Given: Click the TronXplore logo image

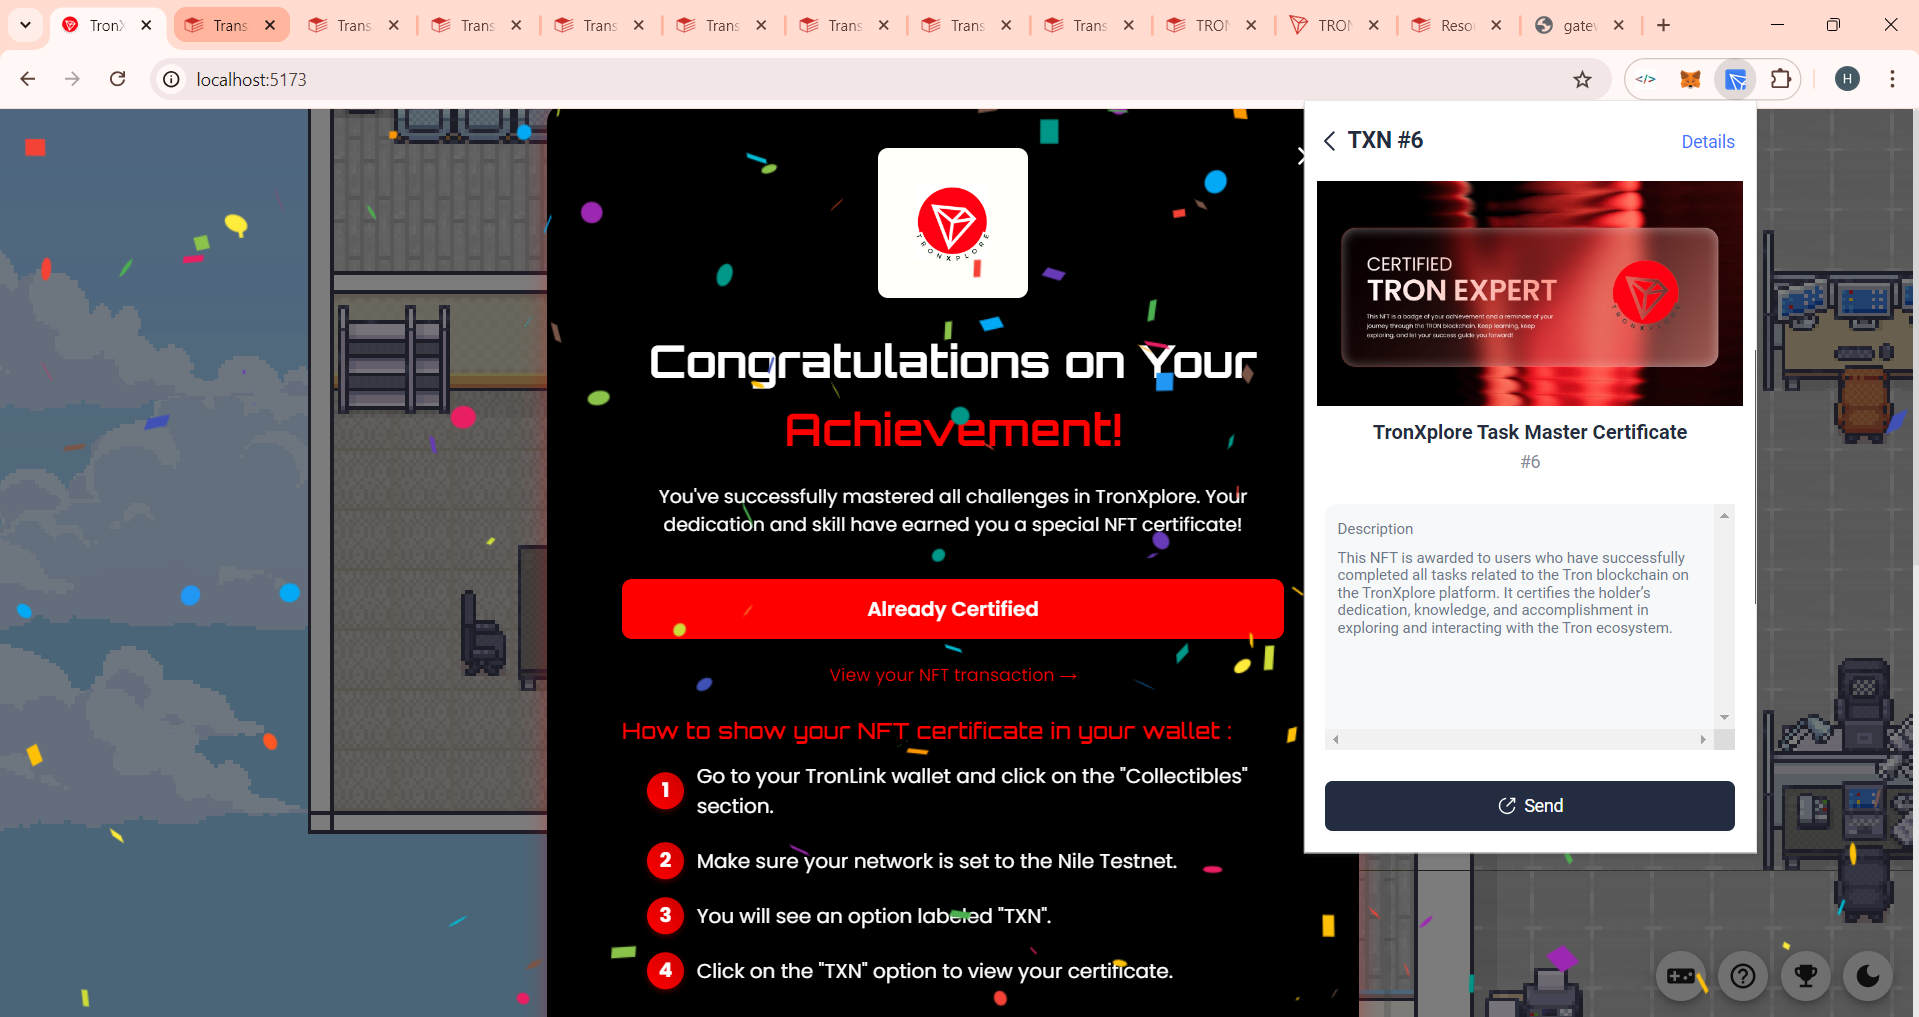Looking at the screenshot, I should click(x=952, y=223).
